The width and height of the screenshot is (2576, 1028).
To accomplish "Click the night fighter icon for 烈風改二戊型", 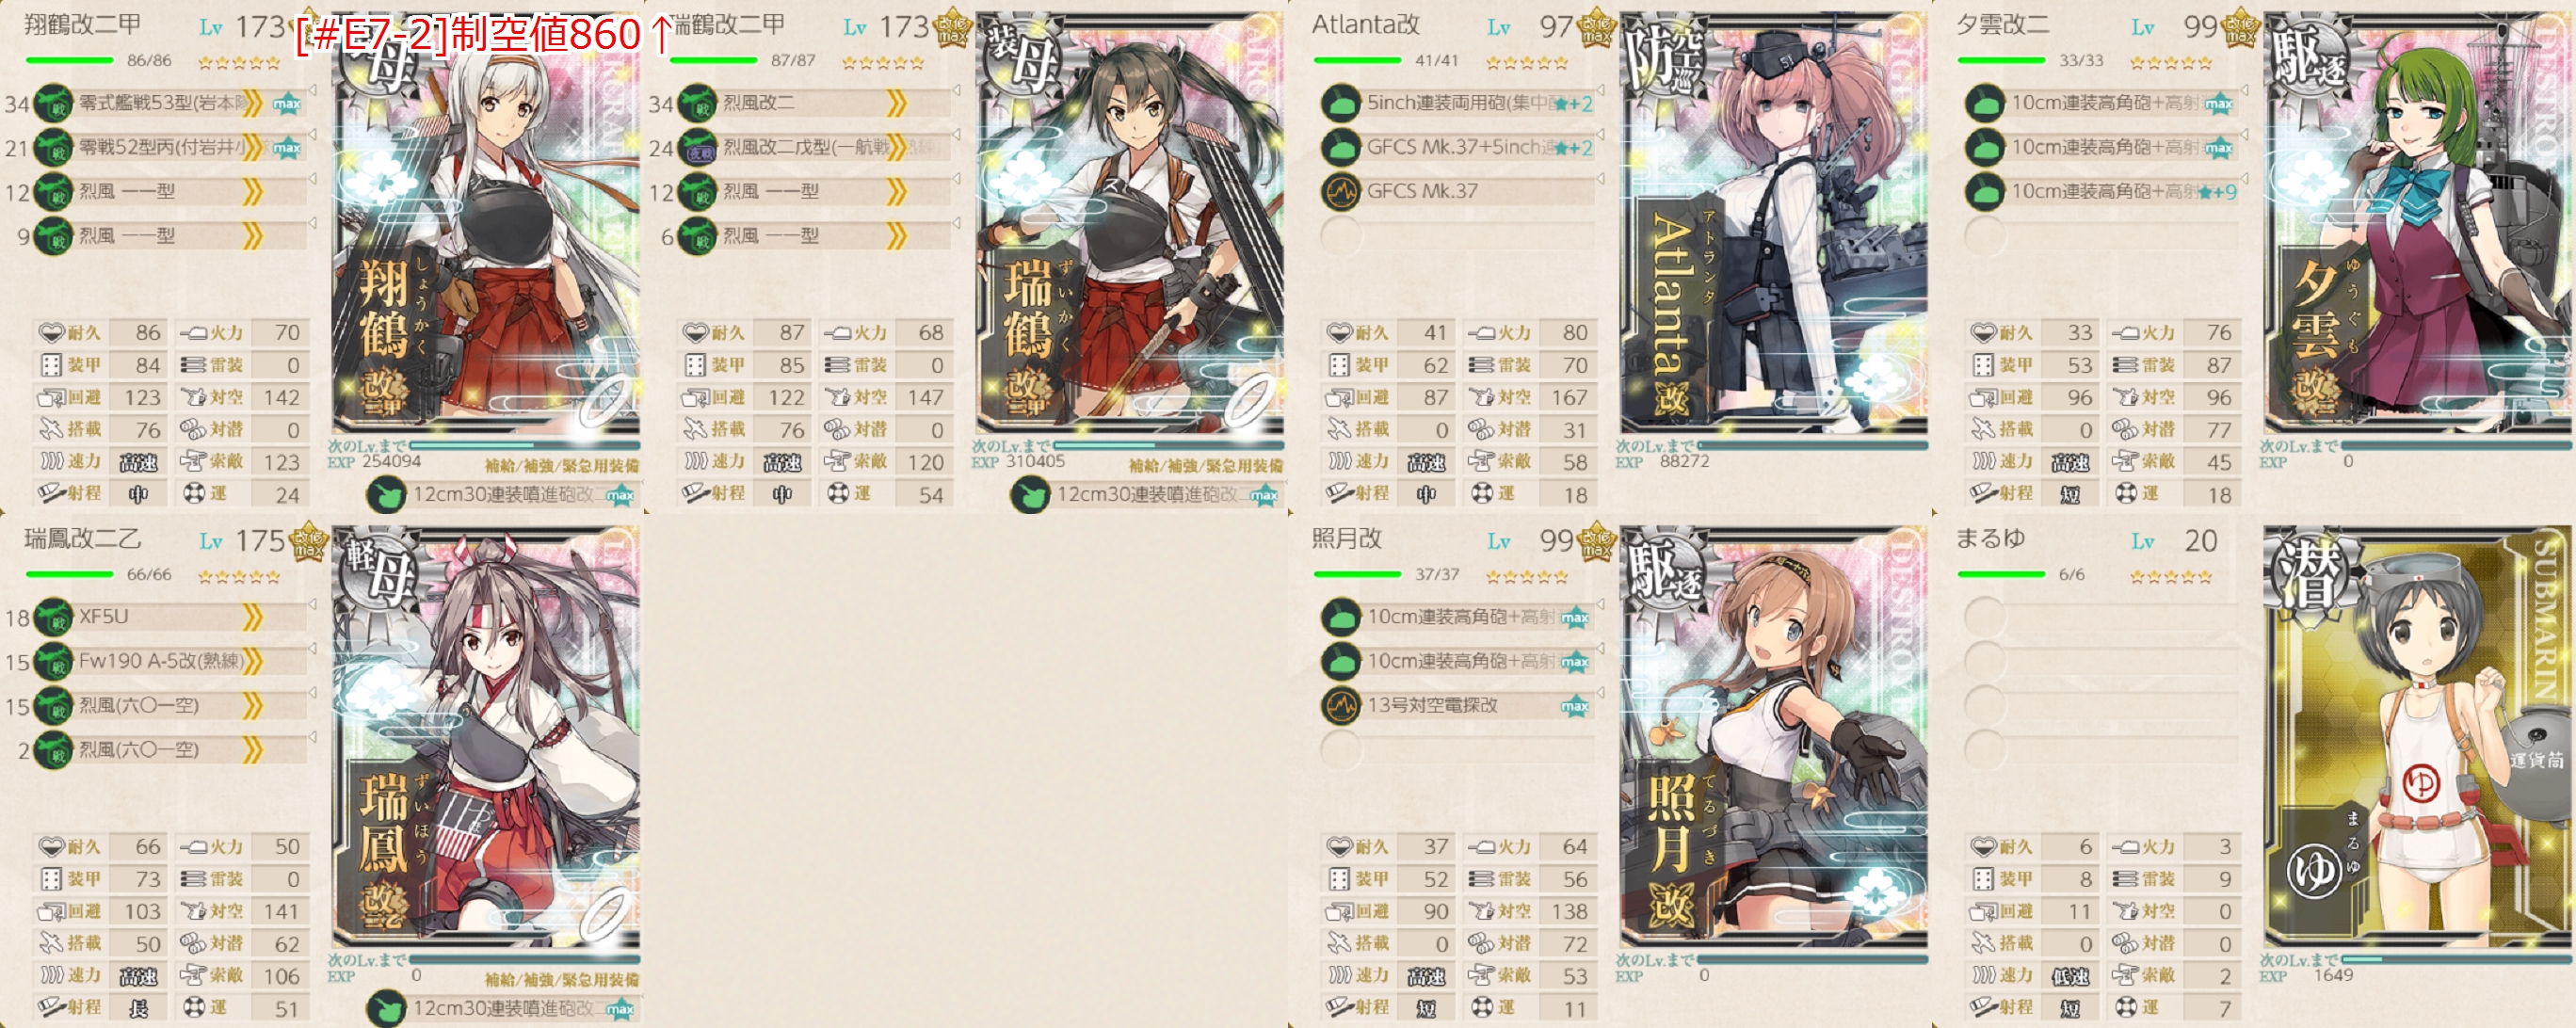I will coord(697,147).
